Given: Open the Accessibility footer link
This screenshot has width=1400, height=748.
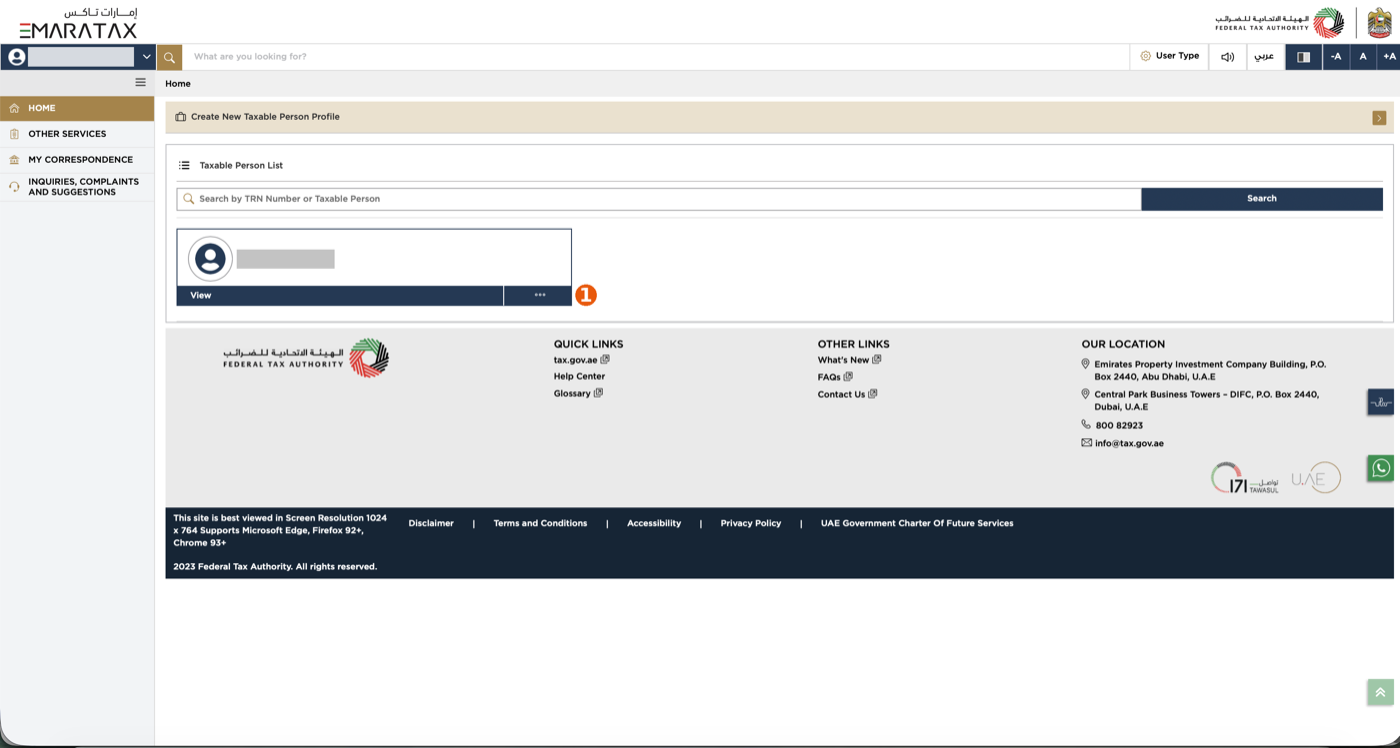Looking at the screenshot, I should (x=654, y=523).
